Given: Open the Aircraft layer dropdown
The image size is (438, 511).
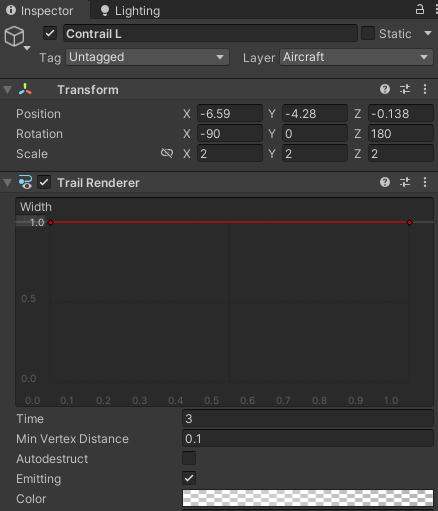Looking at the screenshot, I should [356, 57].
